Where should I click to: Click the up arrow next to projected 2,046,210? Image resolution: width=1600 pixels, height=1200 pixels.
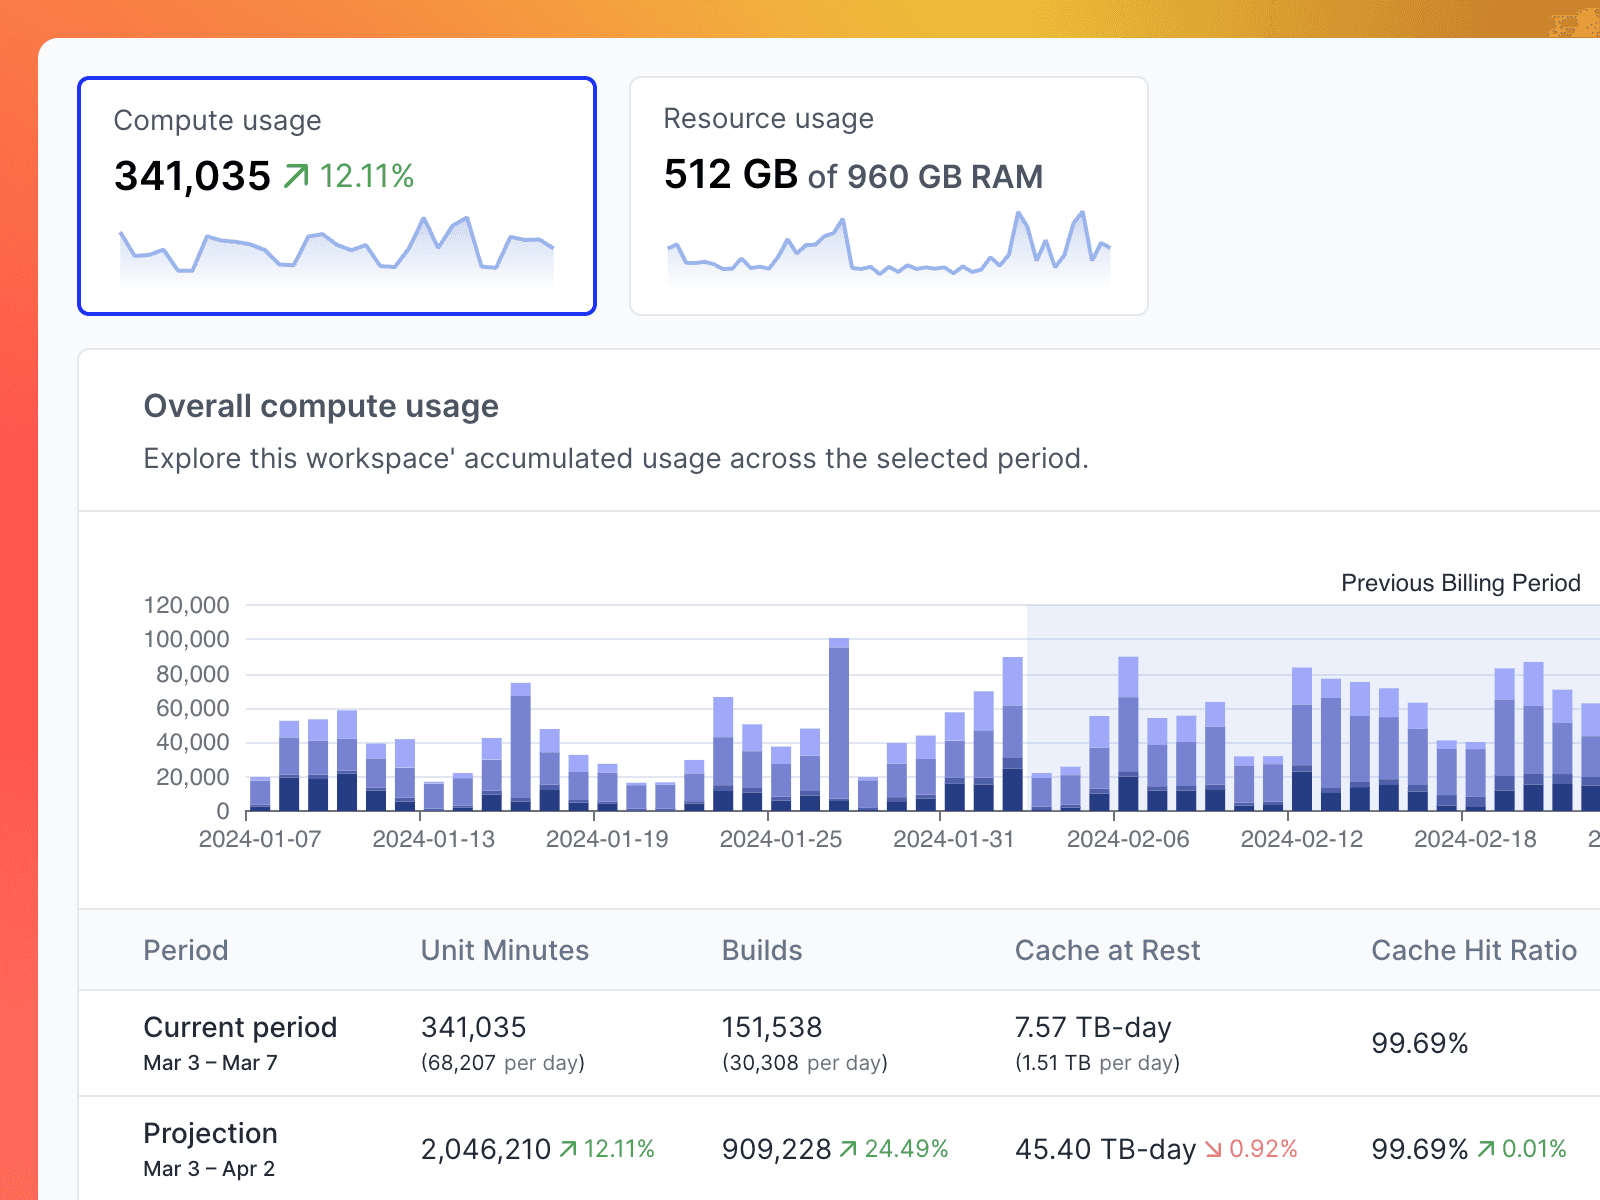coord(568,1149)
